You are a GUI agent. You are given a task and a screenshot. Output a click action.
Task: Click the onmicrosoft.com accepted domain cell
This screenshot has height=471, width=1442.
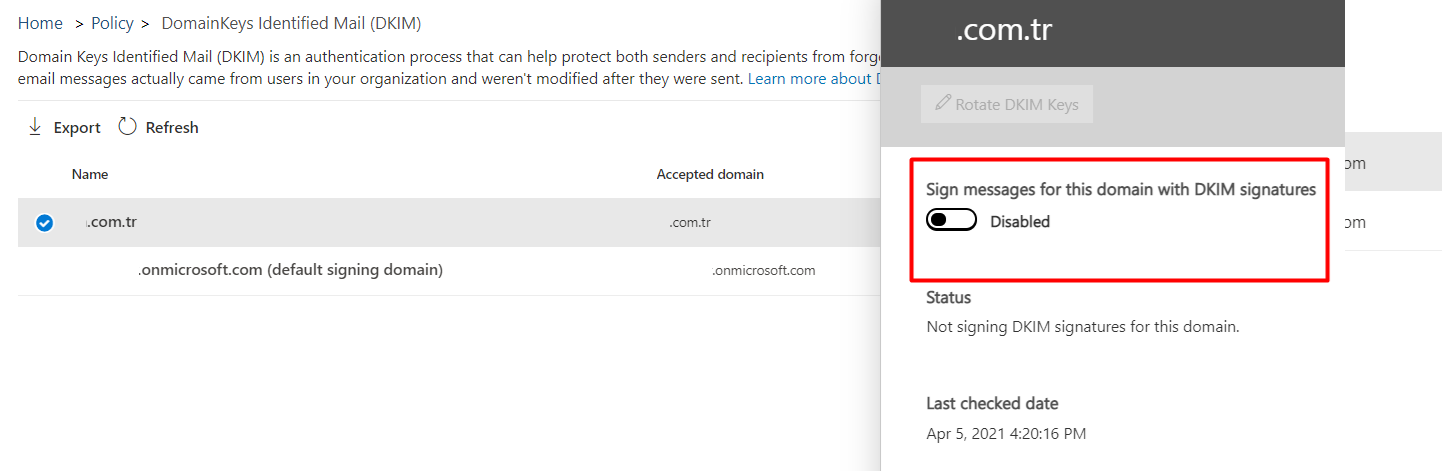pyautogui.click(x=763, y=271)
